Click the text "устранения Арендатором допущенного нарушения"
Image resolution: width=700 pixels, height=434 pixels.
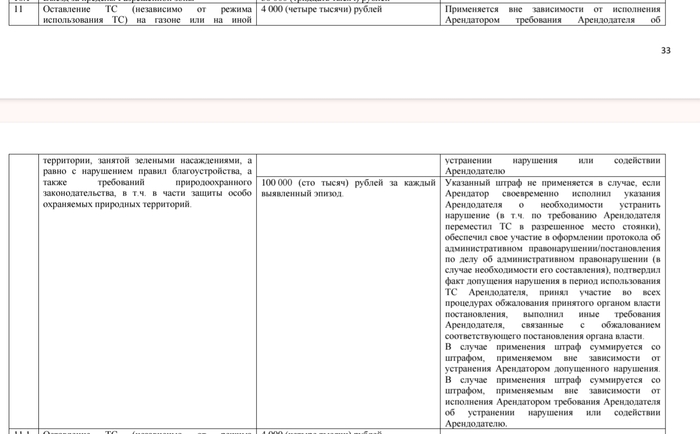[x=552, y=369]
